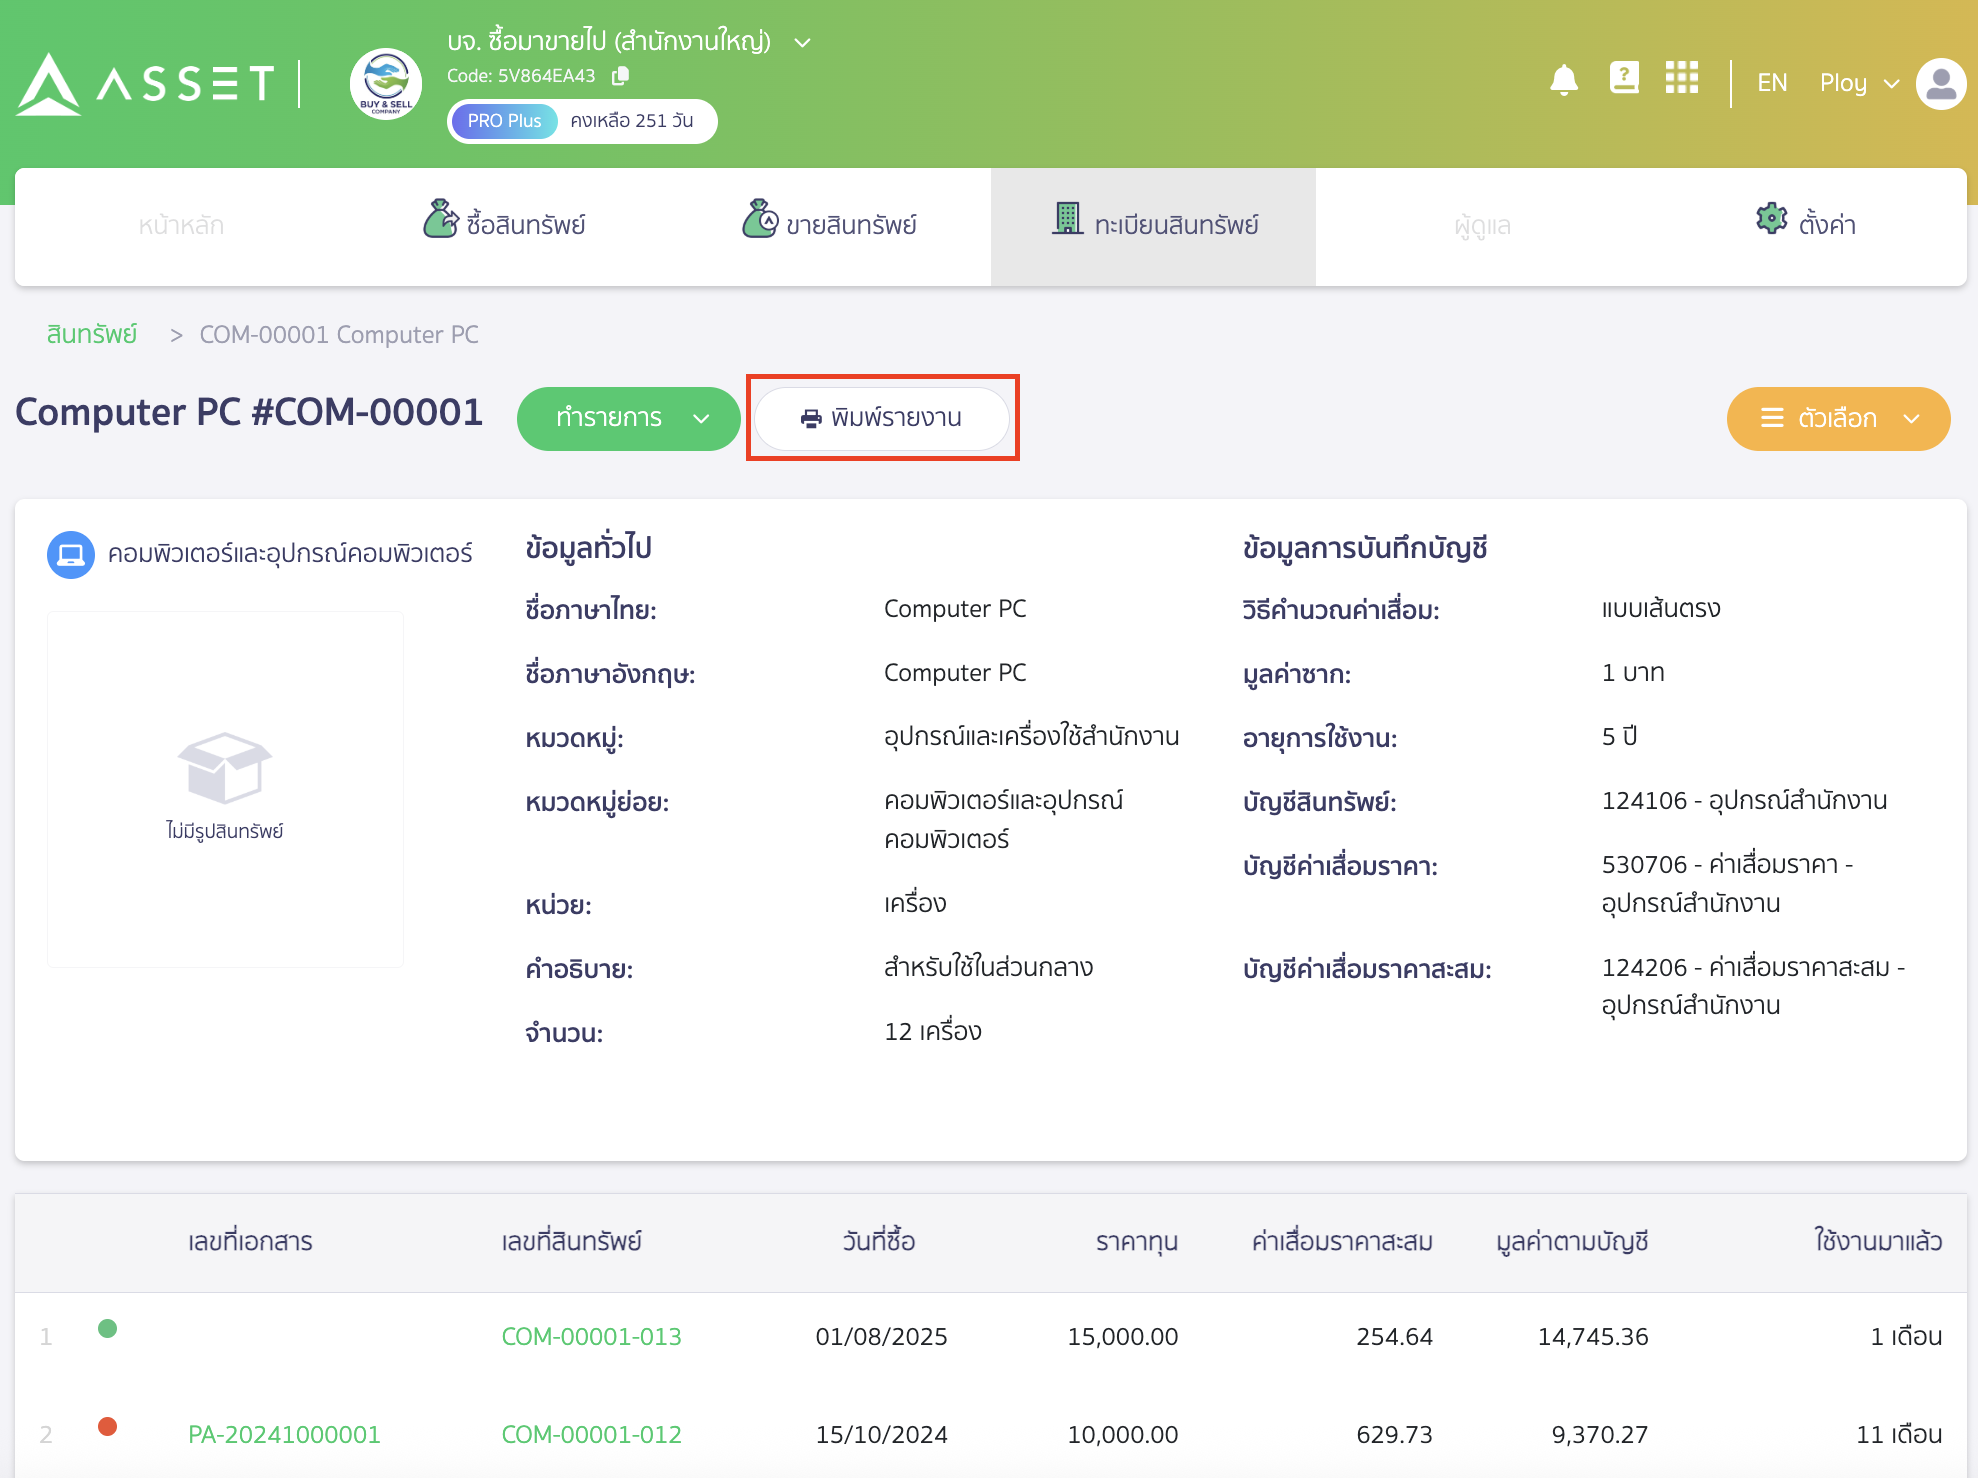This screenshot has height=1478, width=1978.
Task: Open the ตัวเลือก options dropdown
Action: 1838,418
